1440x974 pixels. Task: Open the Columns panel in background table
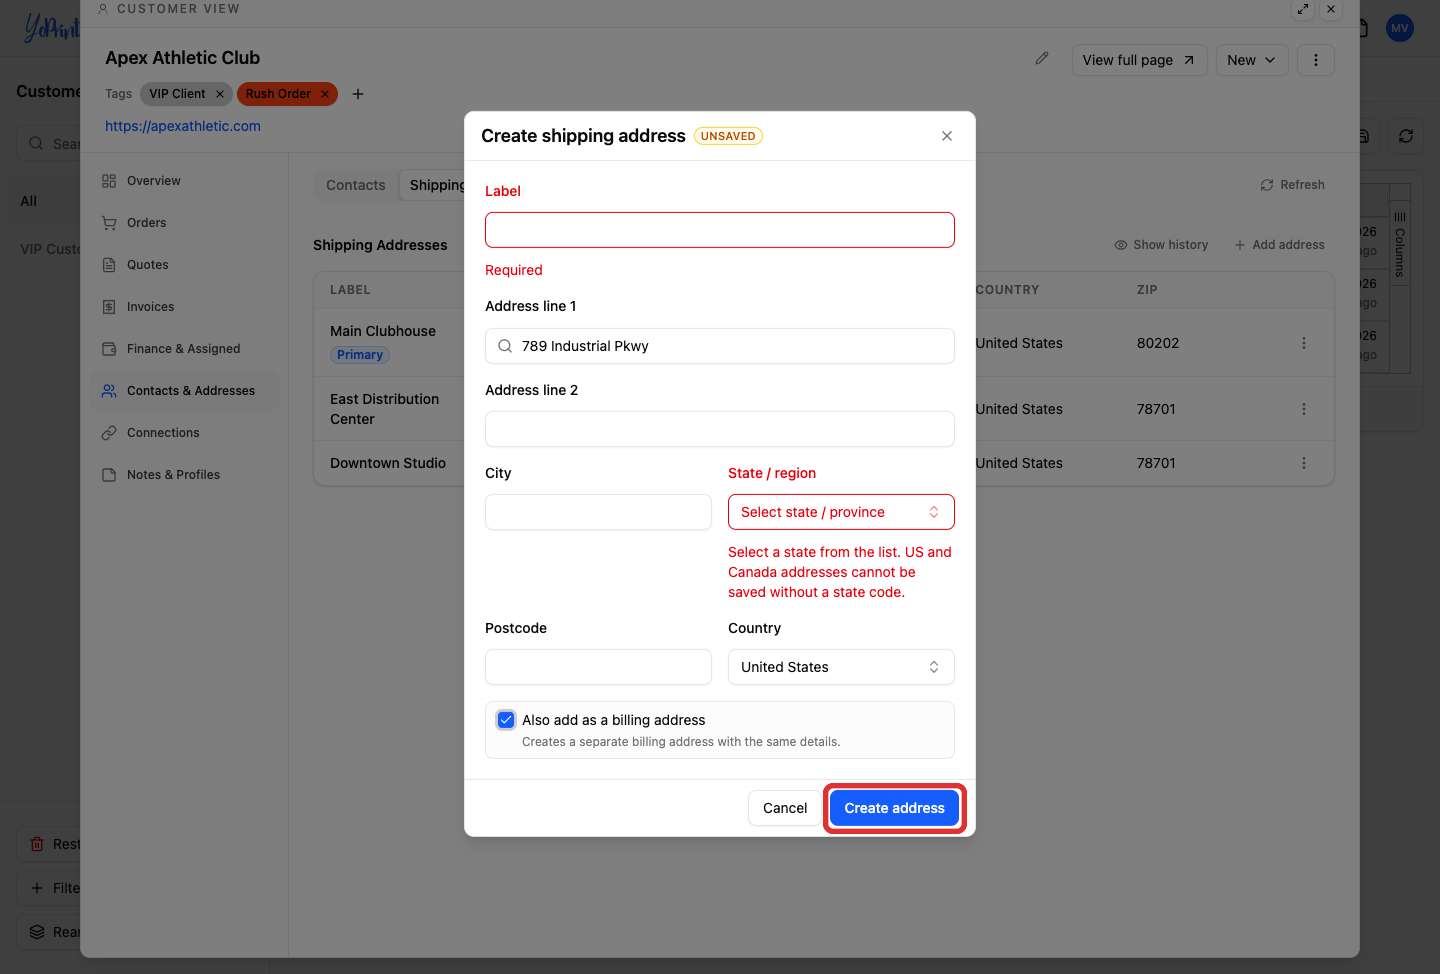1400,245
